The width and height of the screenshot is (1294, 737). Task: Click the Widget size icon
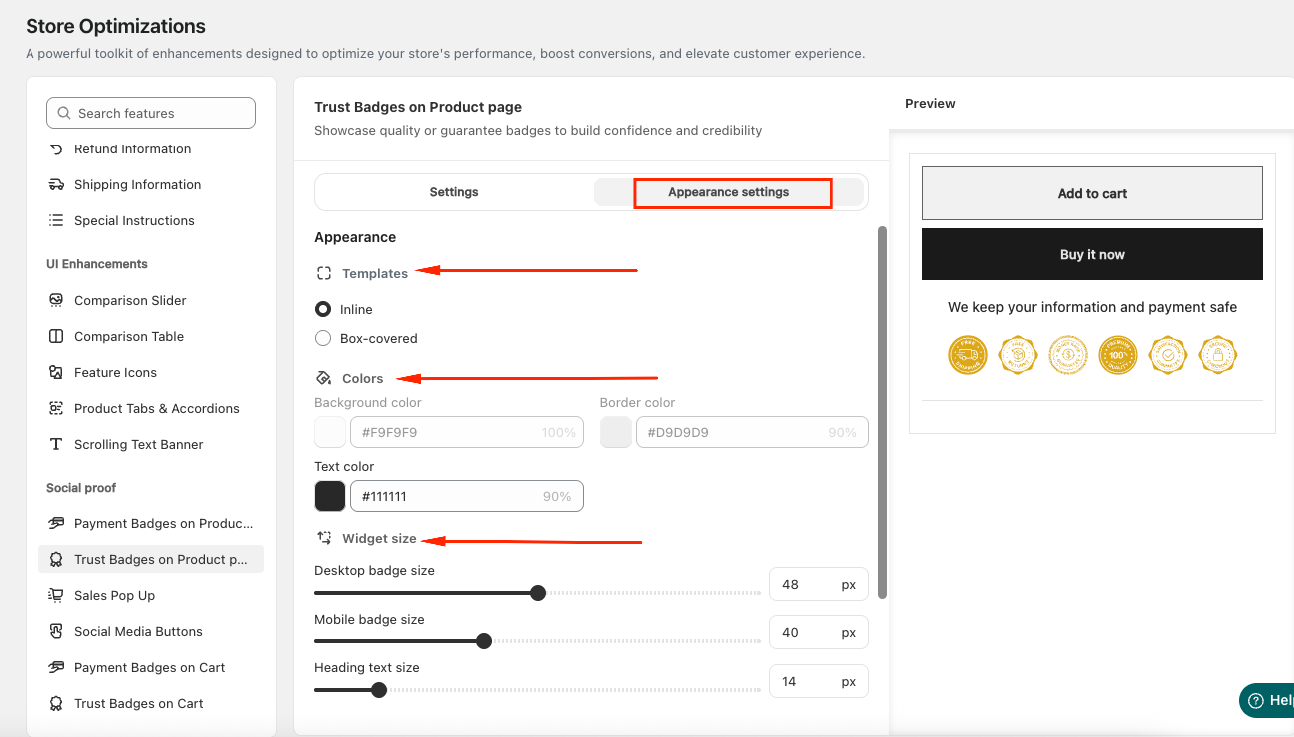[324, 539]
